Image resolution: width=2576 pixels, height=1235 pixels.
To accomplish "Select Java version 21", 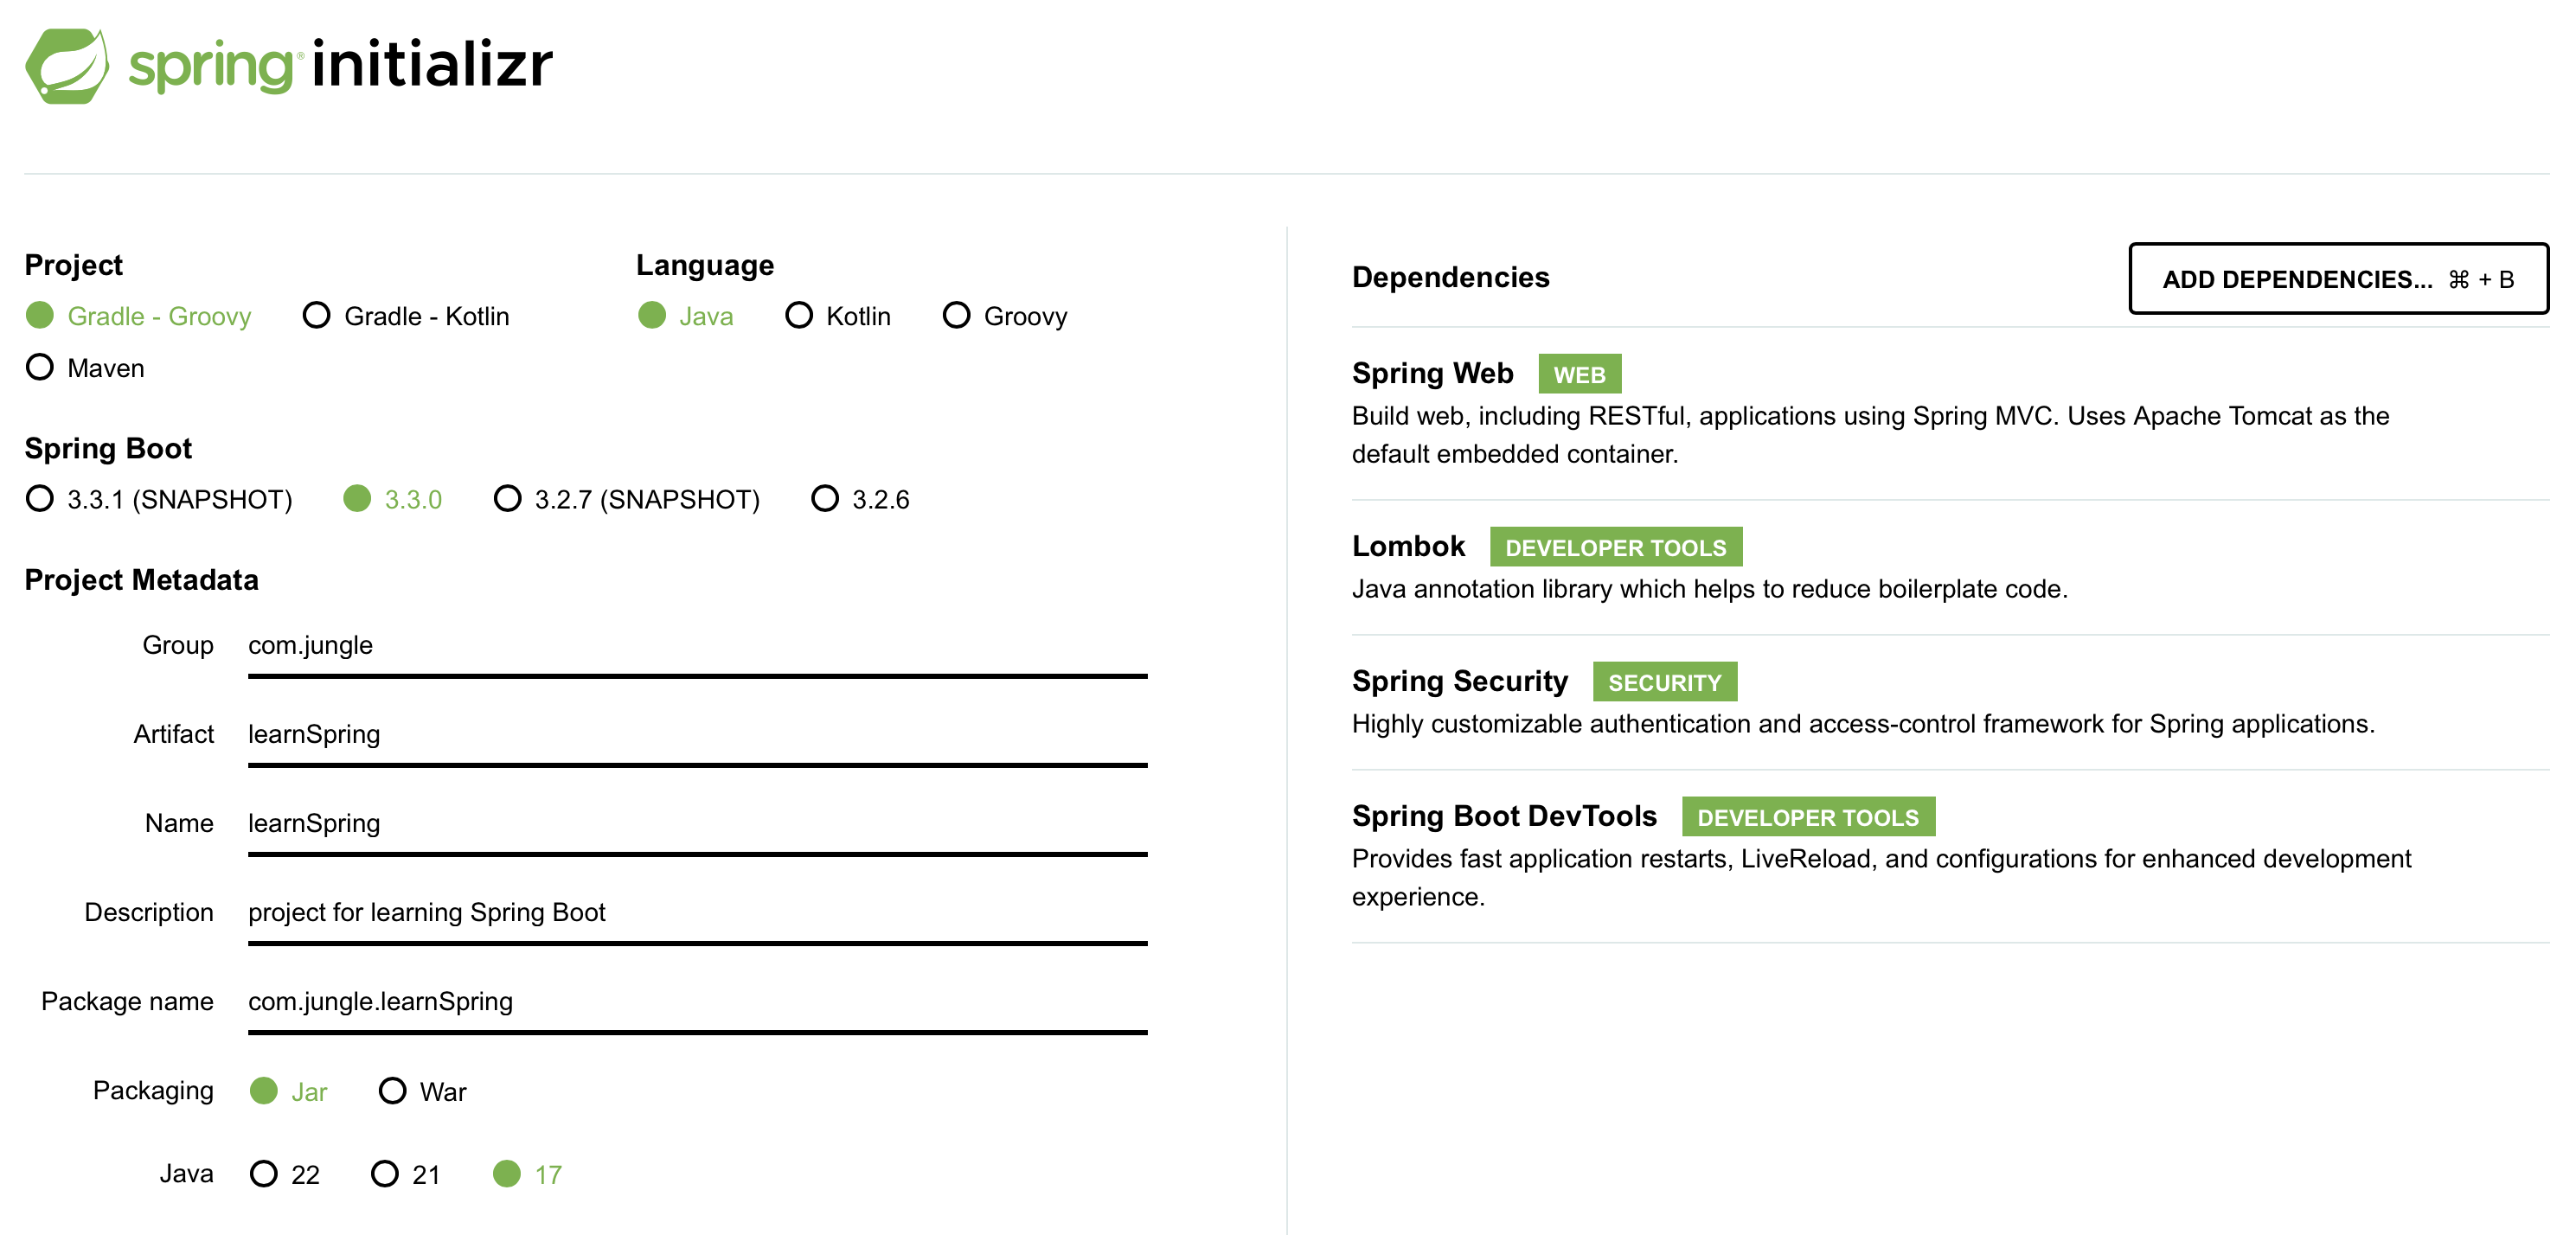I will 385,1174.
